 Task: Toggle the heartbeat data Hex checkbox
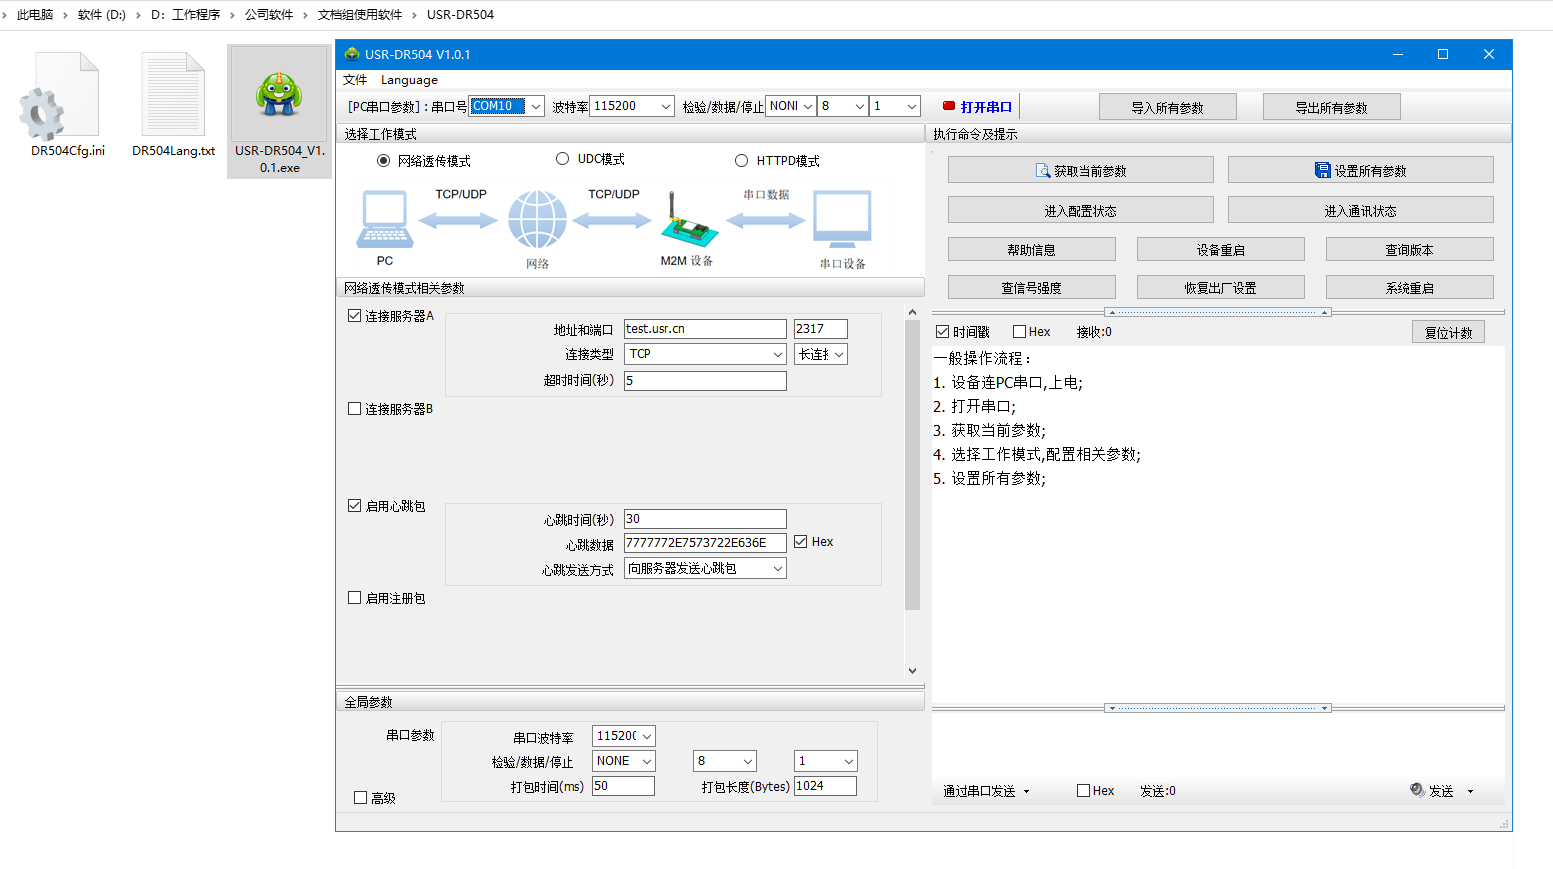tap(801, 542)
